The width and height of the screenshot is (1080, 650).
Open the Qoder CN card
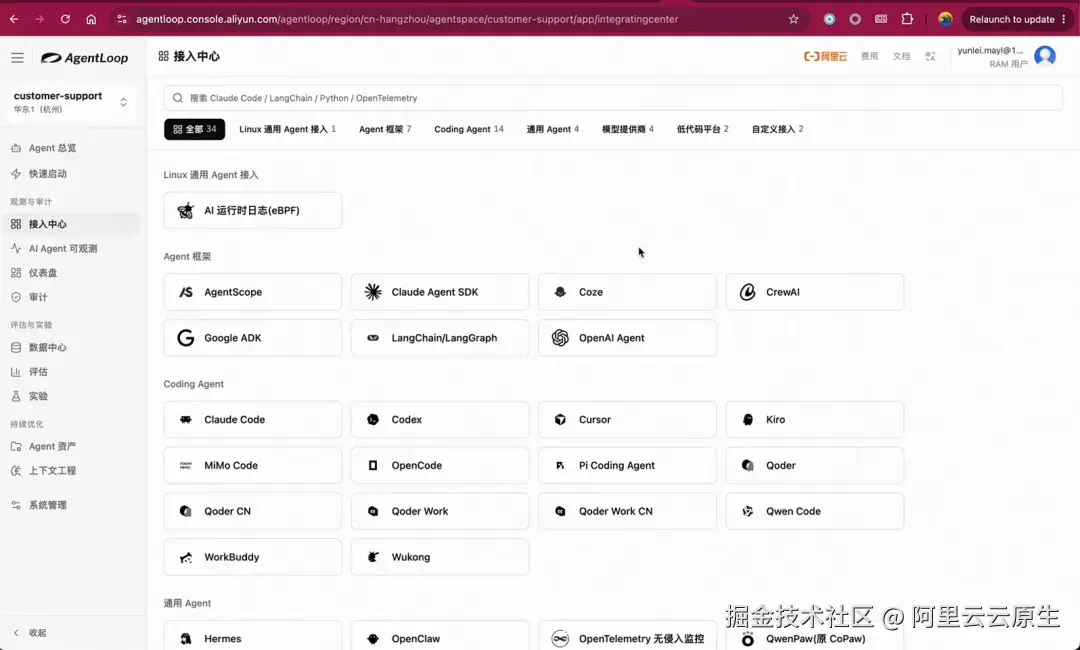click(x=253, y=512)
